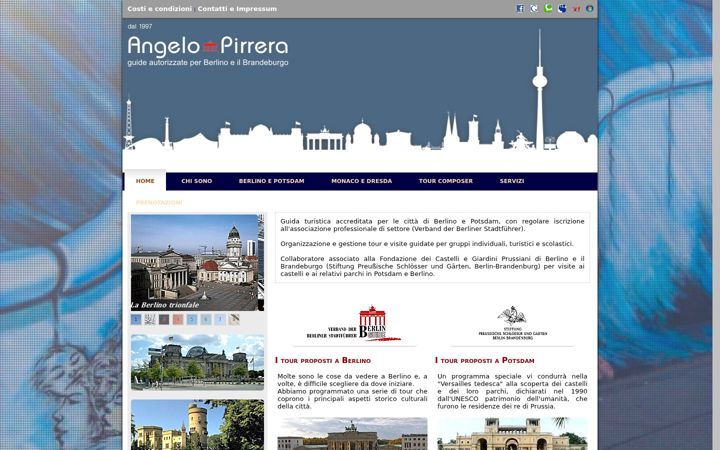Click the 'Guida turistica accreditata' paragraph
The image size is (720, 450).
pyautogui.click(x=432, y=225)
